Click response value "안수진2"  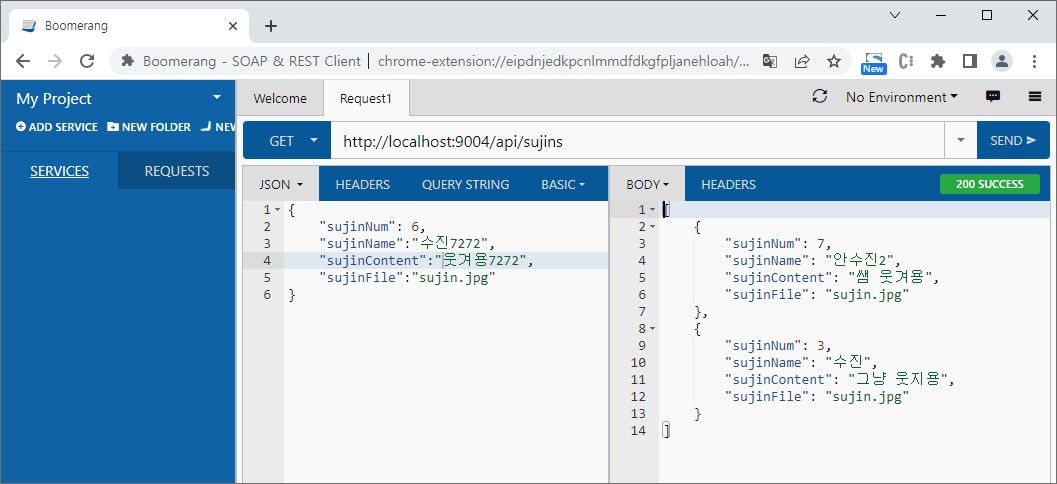click(x=863, y=260)
